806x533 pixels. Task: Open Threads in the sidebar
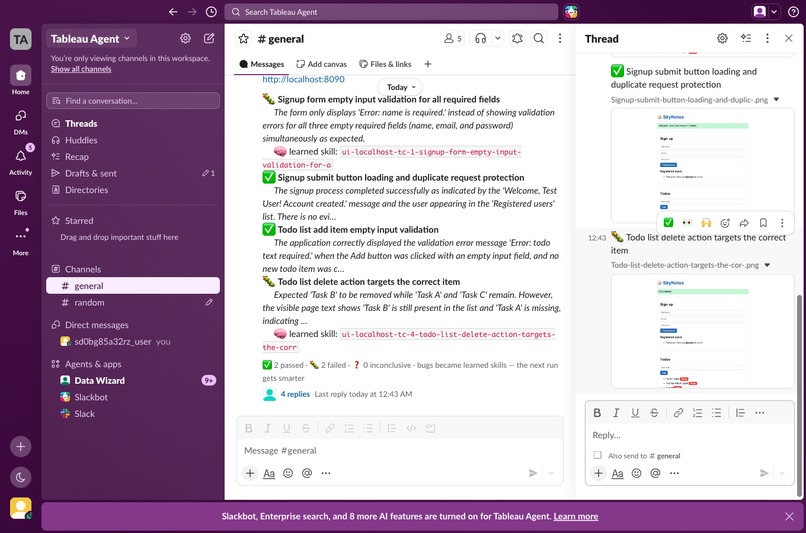[x=133, y=123]
